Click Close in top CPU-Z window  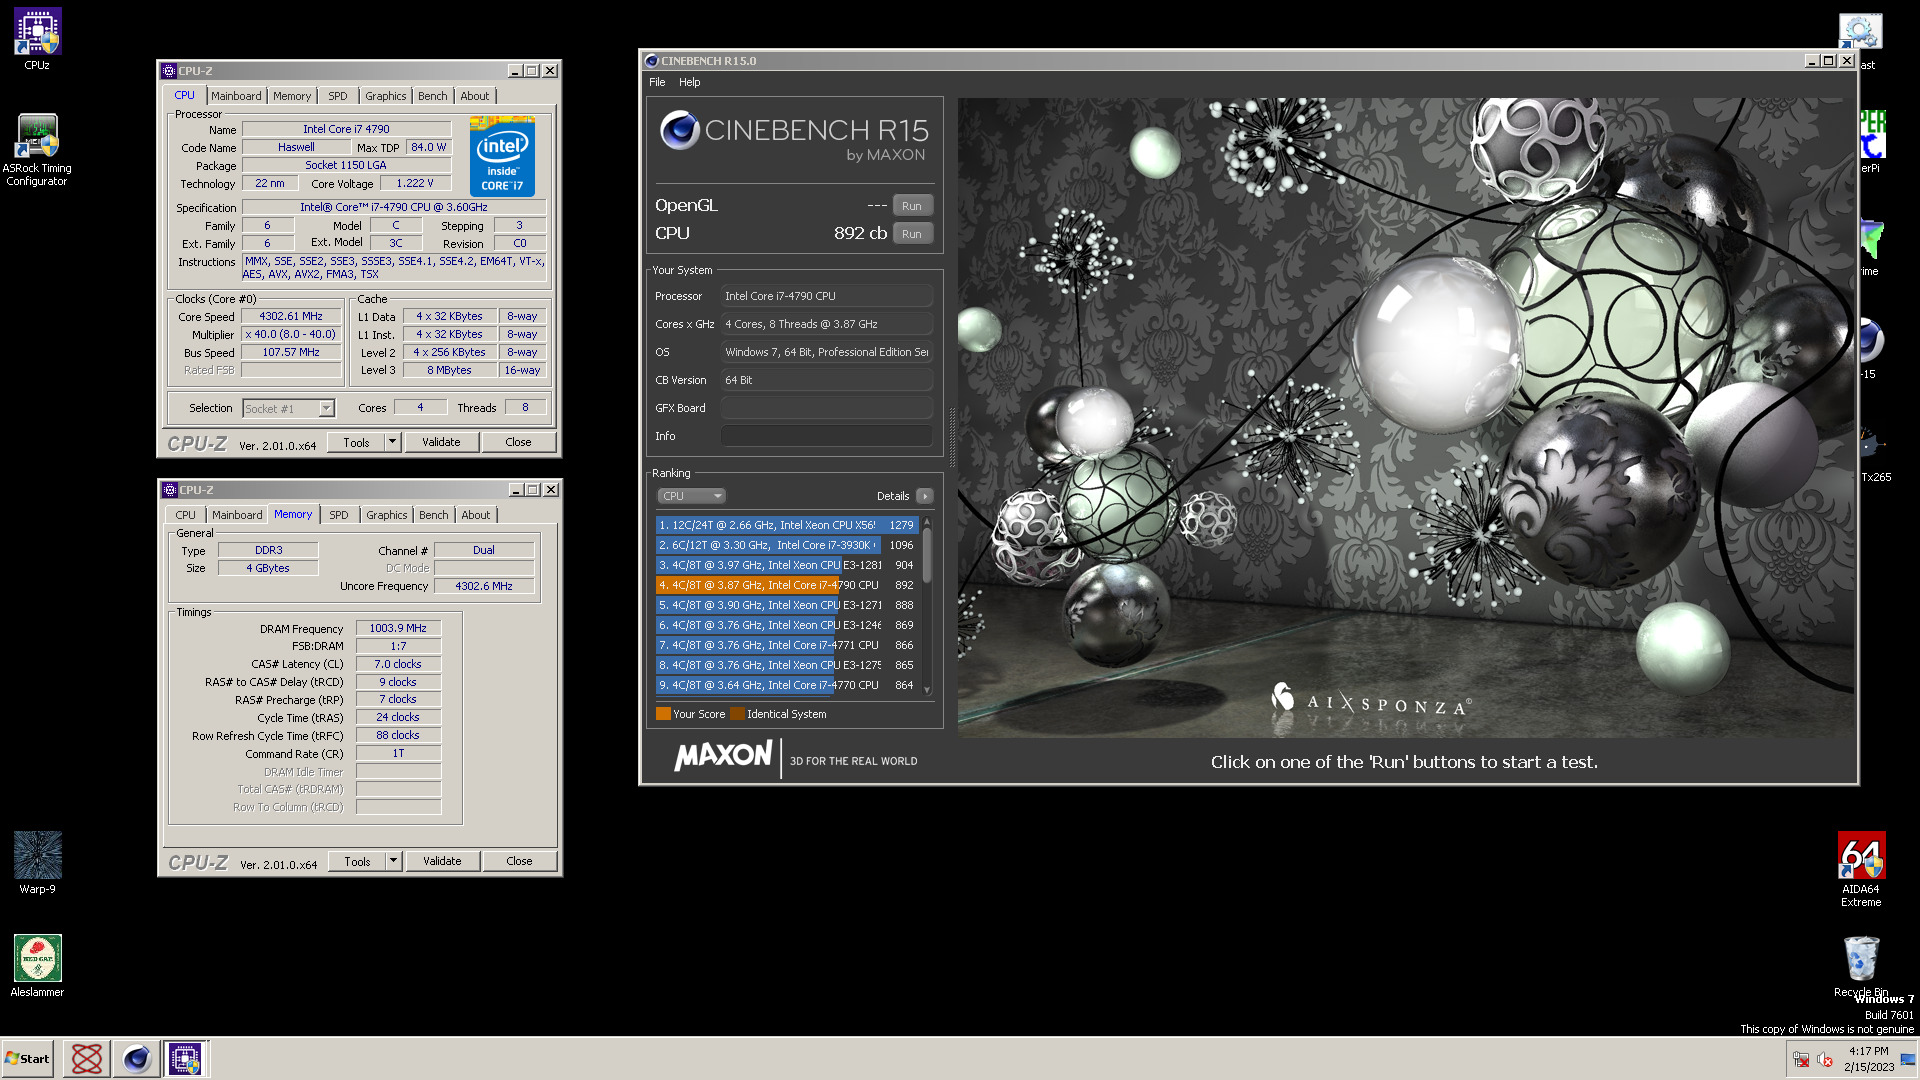pos(518,442)
